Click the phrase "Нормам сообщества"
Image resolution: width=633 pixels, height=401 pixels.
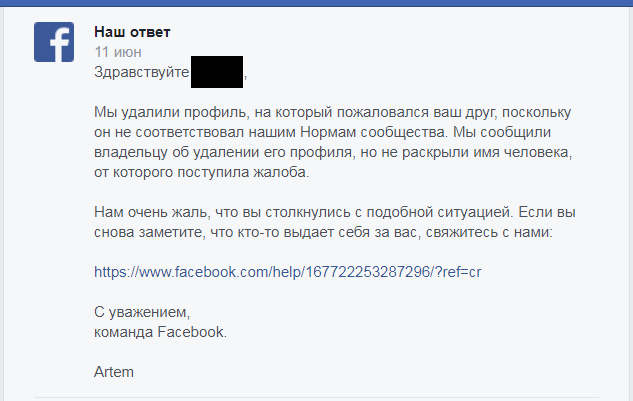point(380,132)
